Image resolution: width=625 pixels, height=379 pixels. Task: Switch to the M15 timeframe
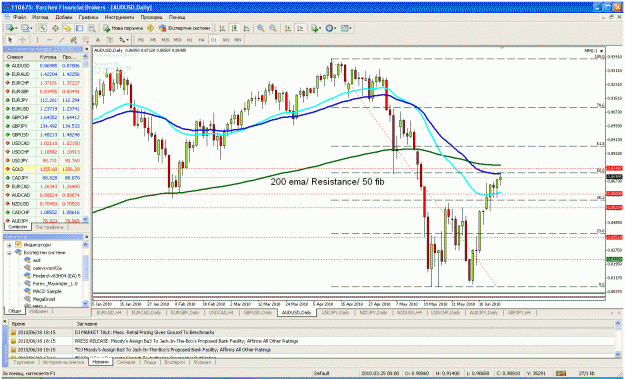[x=165, y=40]
